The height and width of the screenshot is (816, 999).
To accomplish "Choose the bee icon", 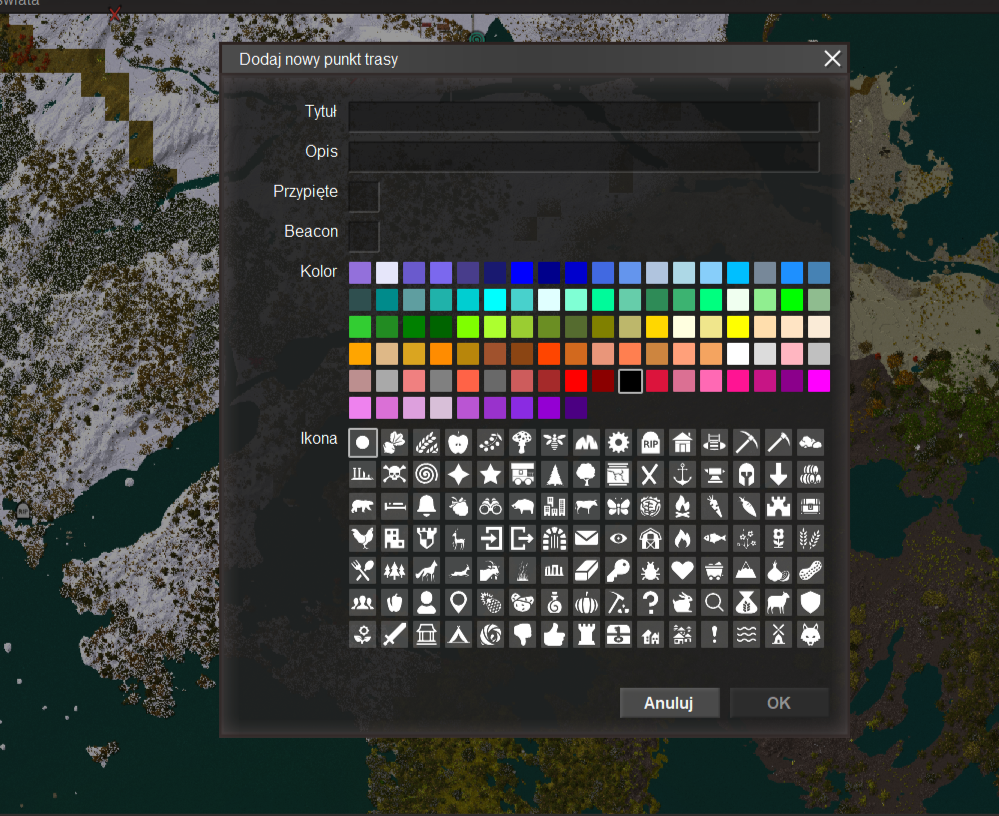I will (x=554, y=441).
